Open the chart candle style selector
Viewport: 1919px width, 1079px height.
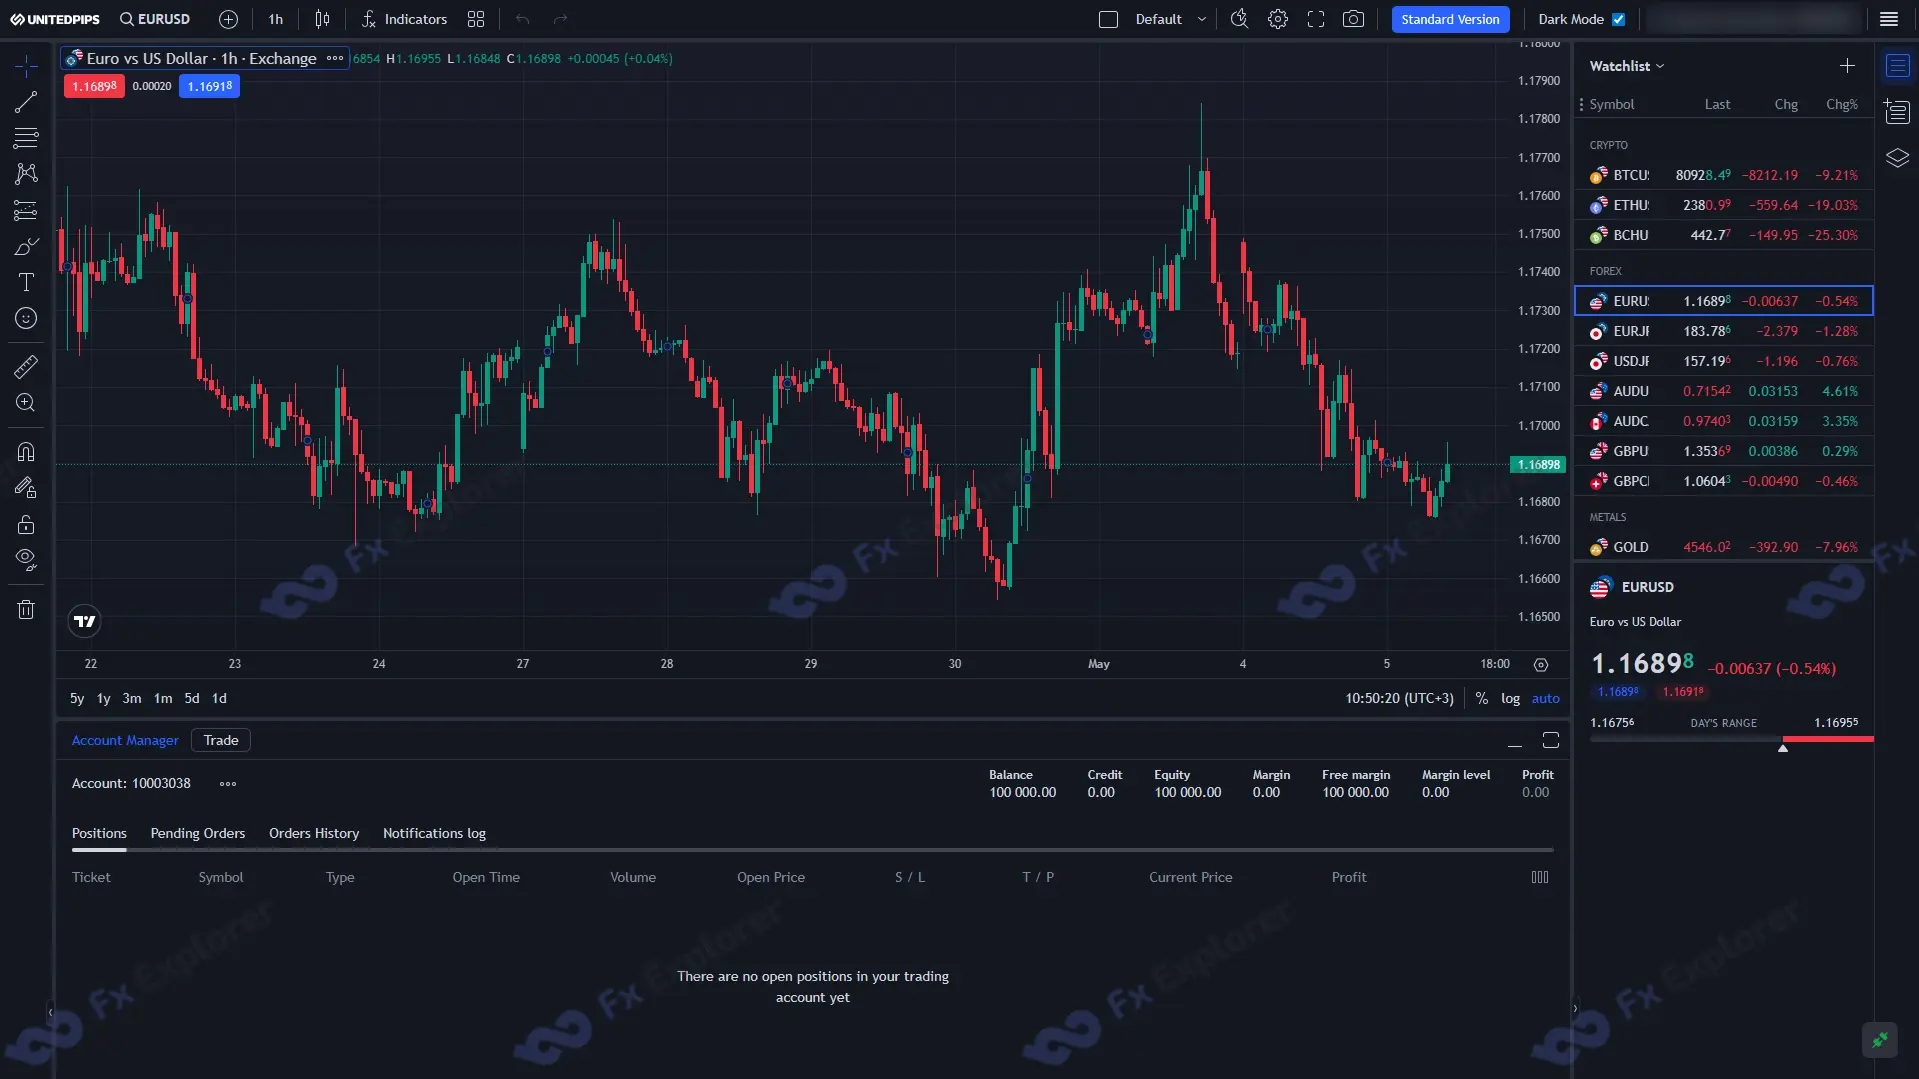pos(322,19)
